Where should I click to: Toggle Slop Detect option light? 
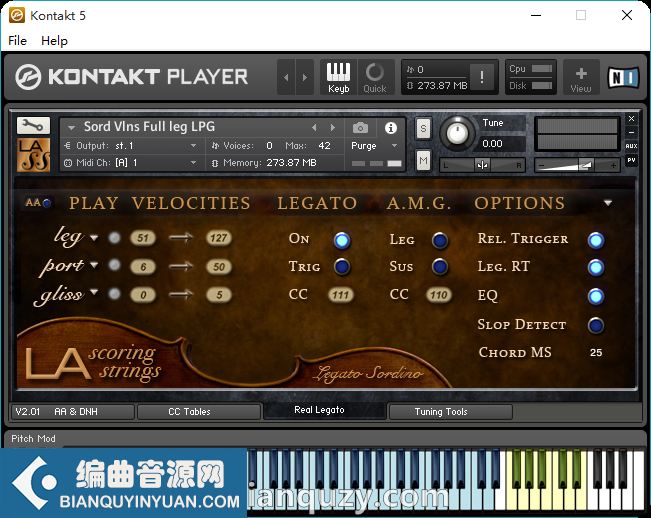tap(596, 325)
